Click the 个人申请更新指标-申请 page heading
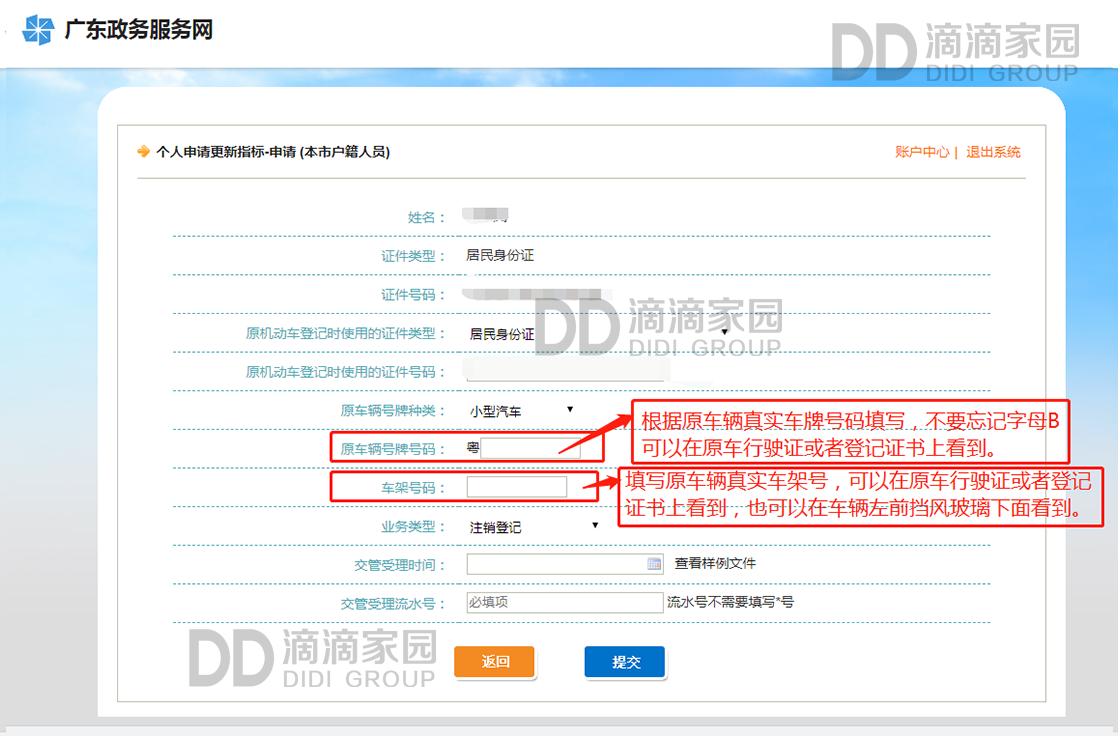This screenshot has width=1118, height=736. pos(273,152)
